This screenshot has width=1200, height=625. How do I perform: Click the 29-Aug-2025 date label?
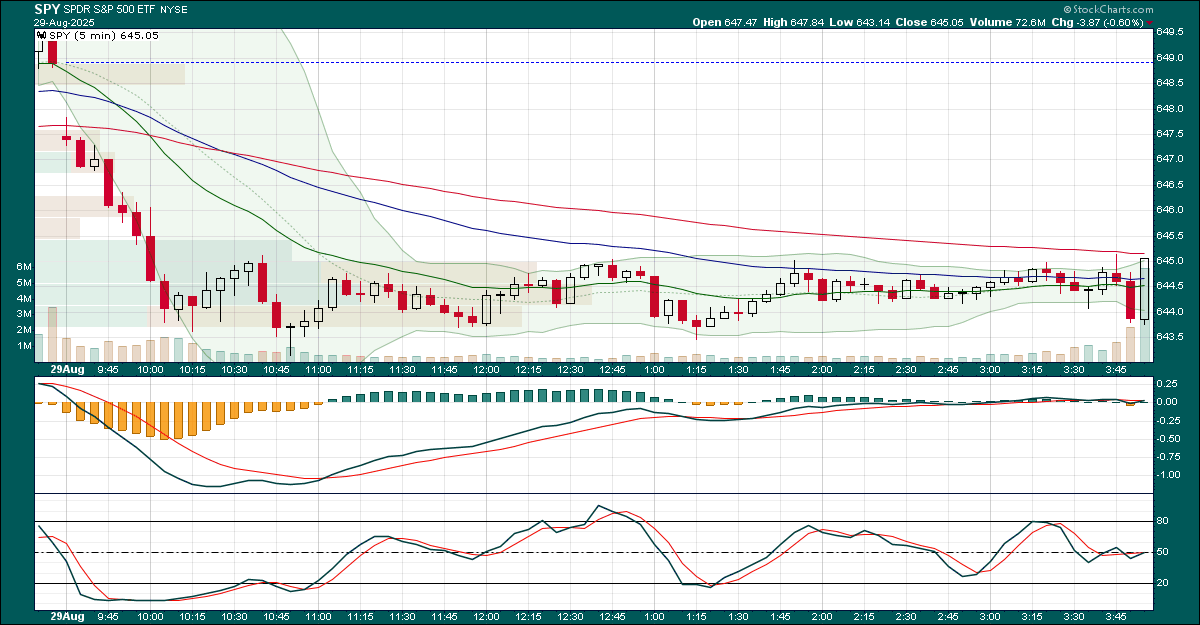click(62, 22)
